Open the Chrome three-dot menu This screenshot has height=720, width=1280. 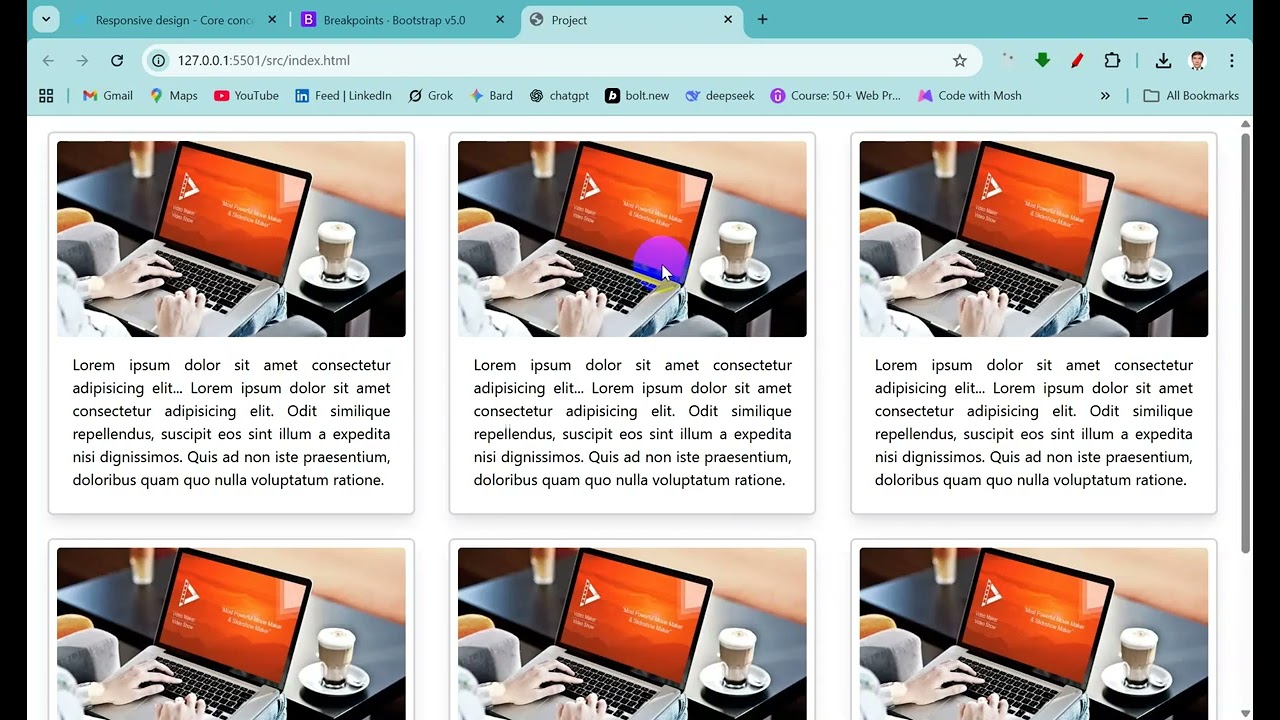click(1232, 61)
